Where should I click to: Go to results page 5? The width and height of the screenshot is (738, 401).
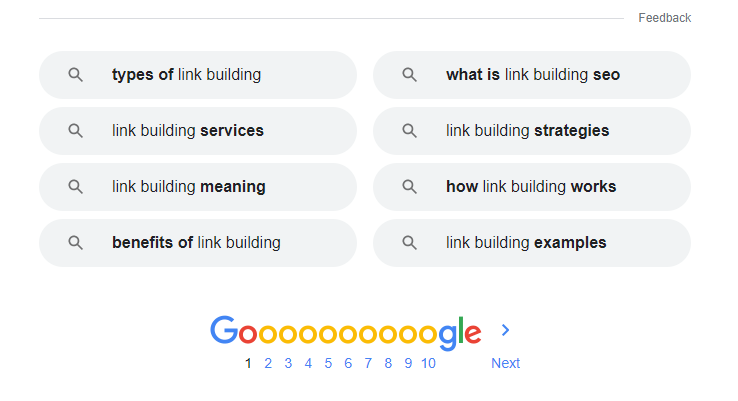click(328, 363)
